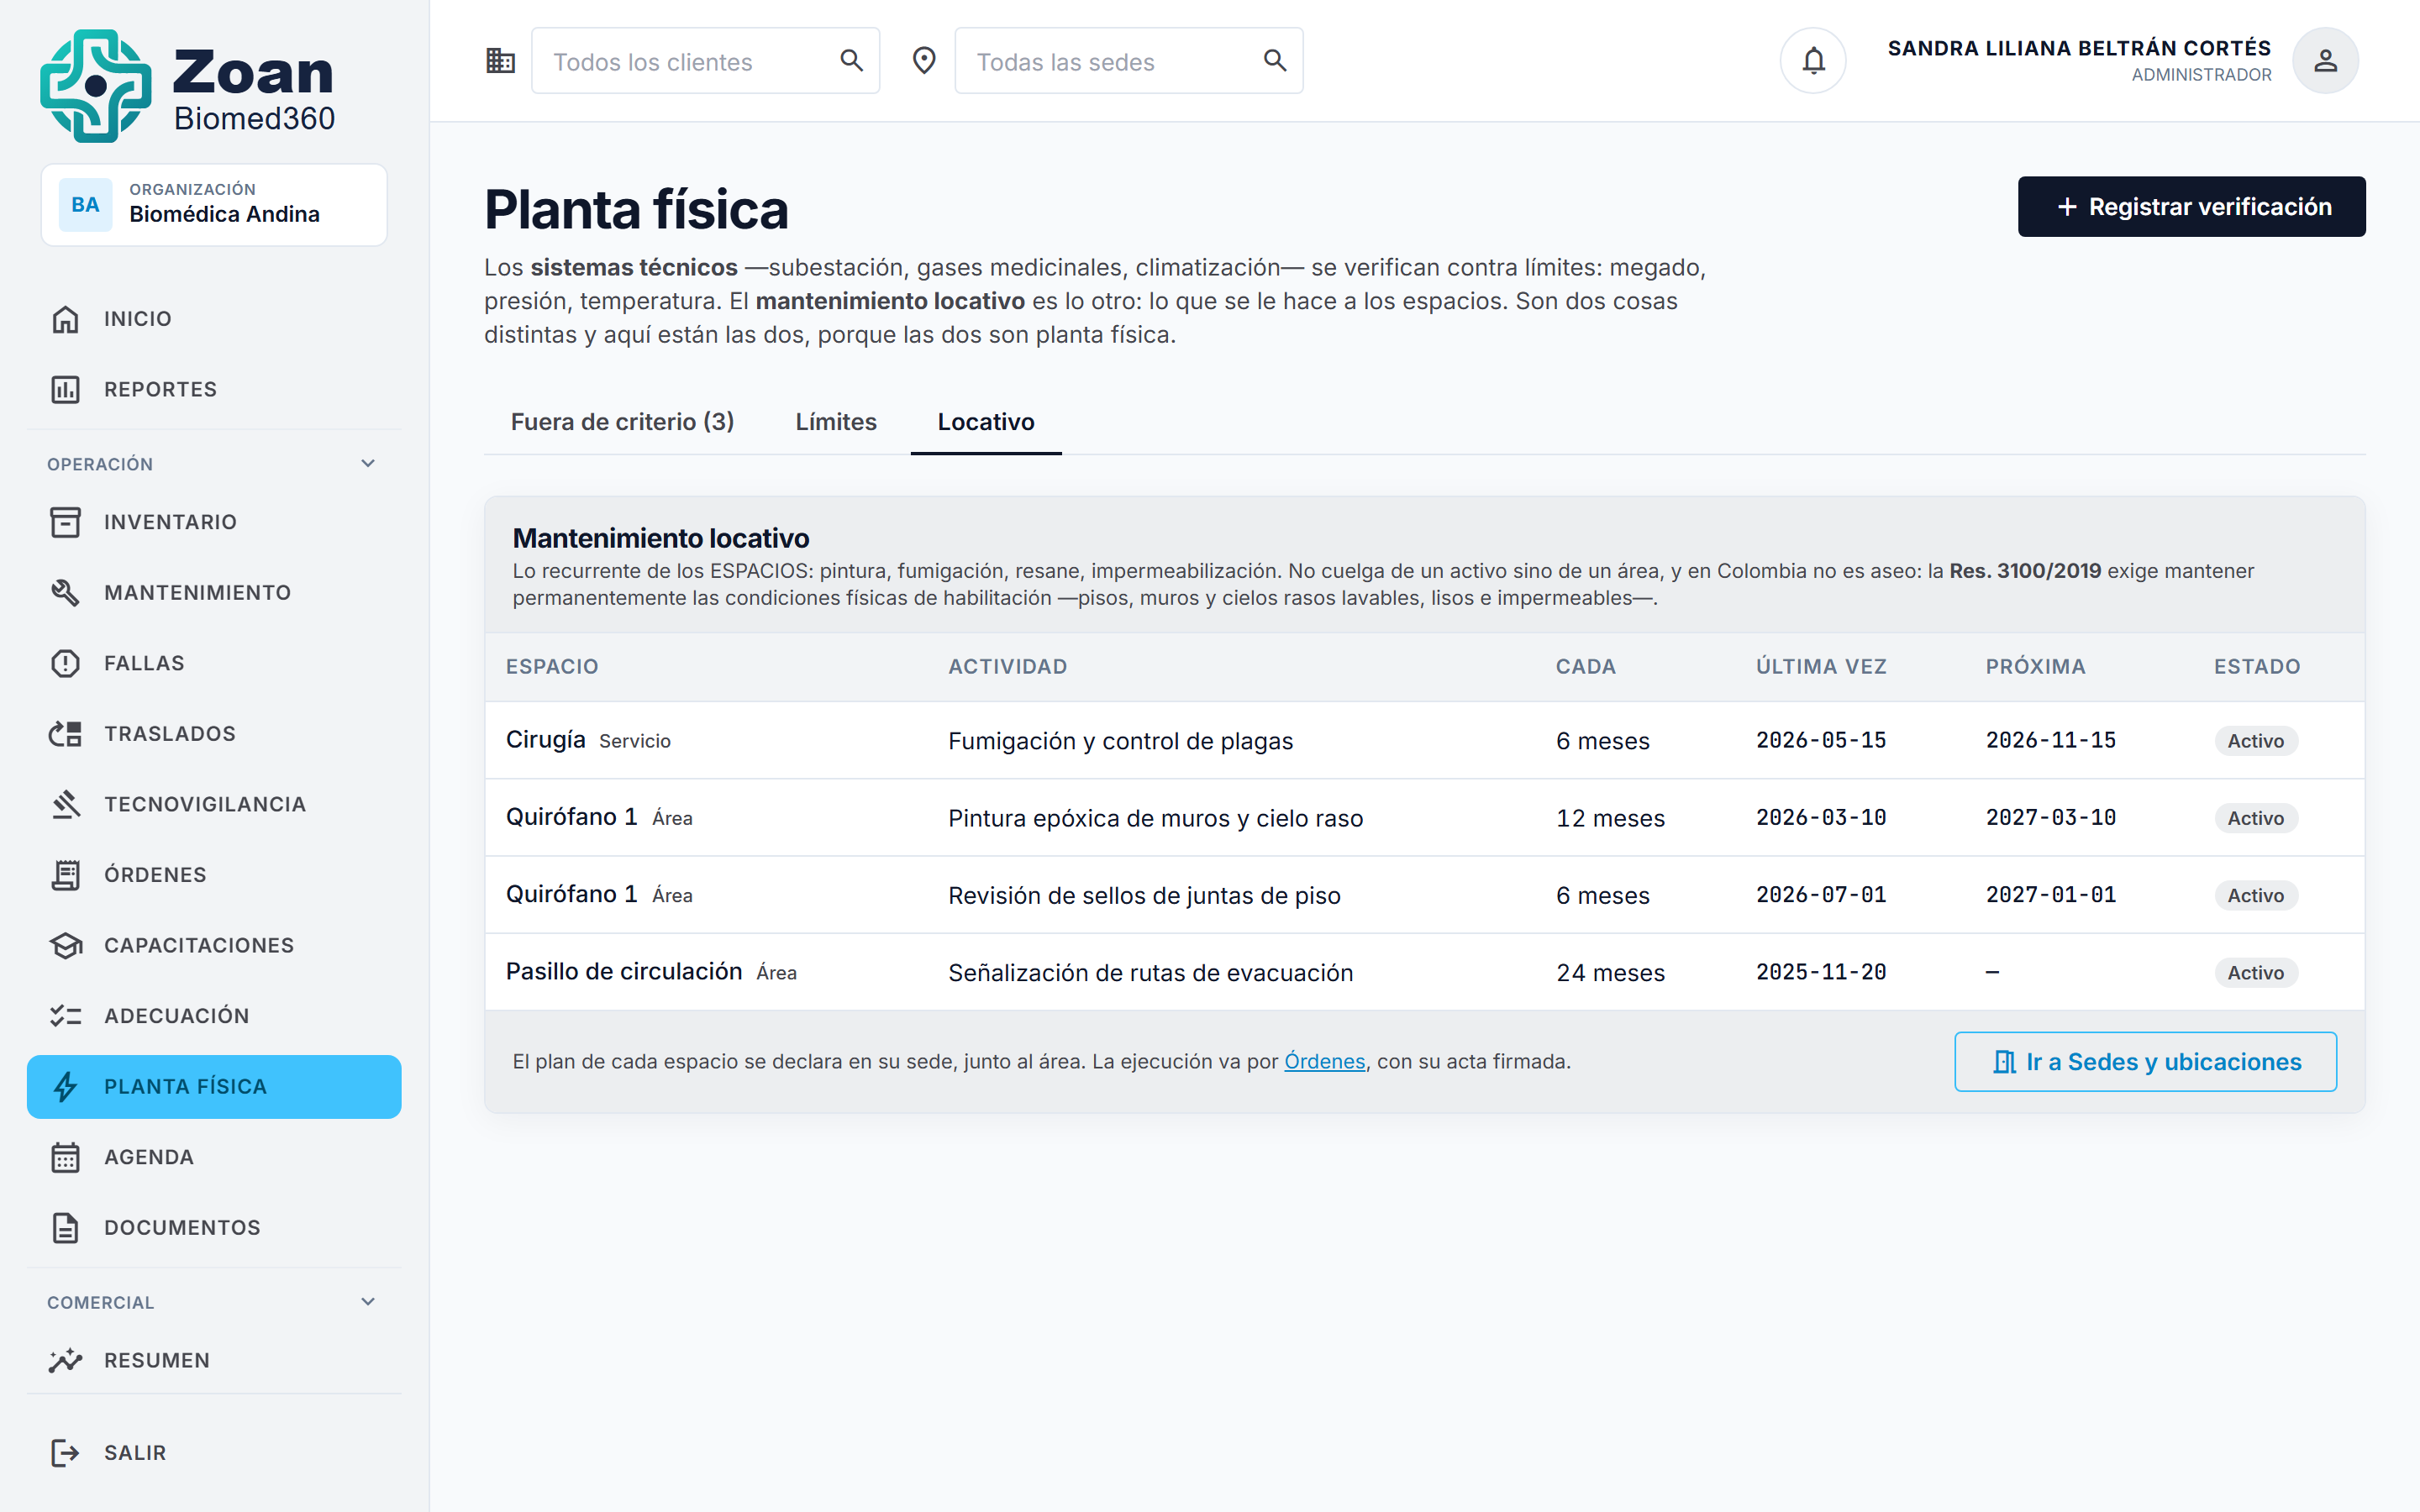
Task: Collapse the Operación section chevron
Action: click(368, 464)
